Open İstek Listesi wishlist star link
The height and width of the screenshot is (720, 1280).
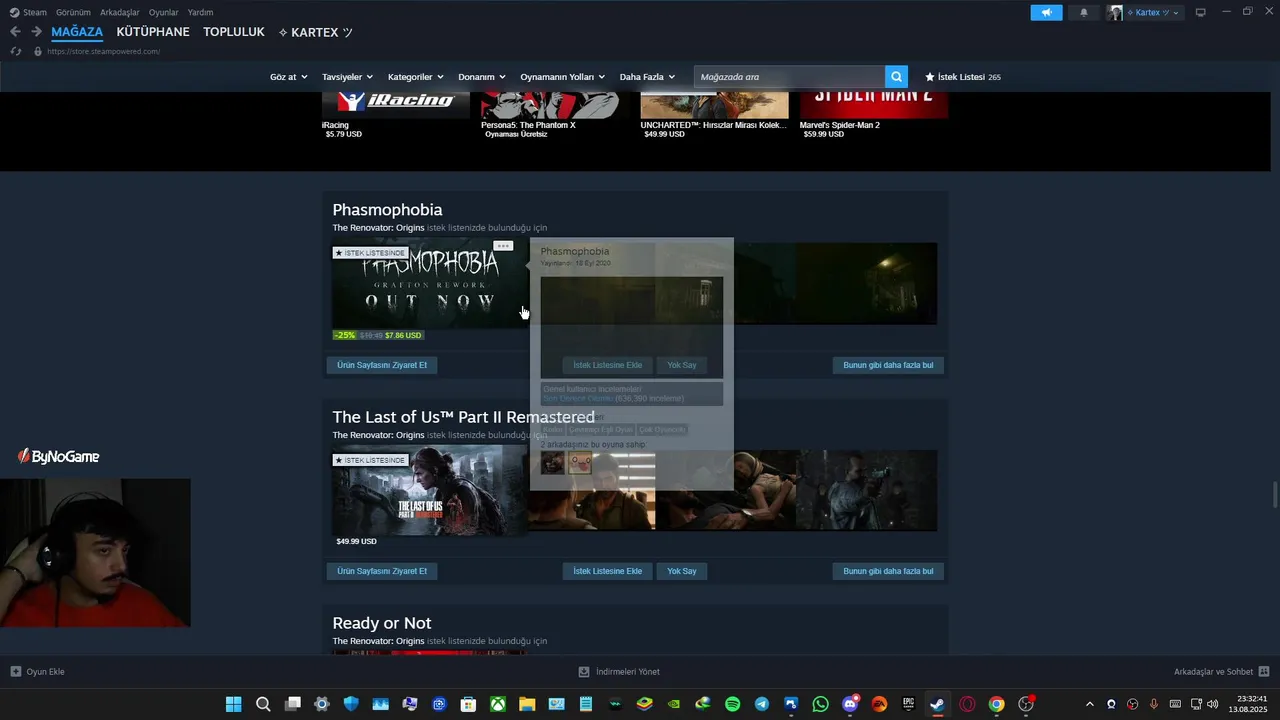962,77
